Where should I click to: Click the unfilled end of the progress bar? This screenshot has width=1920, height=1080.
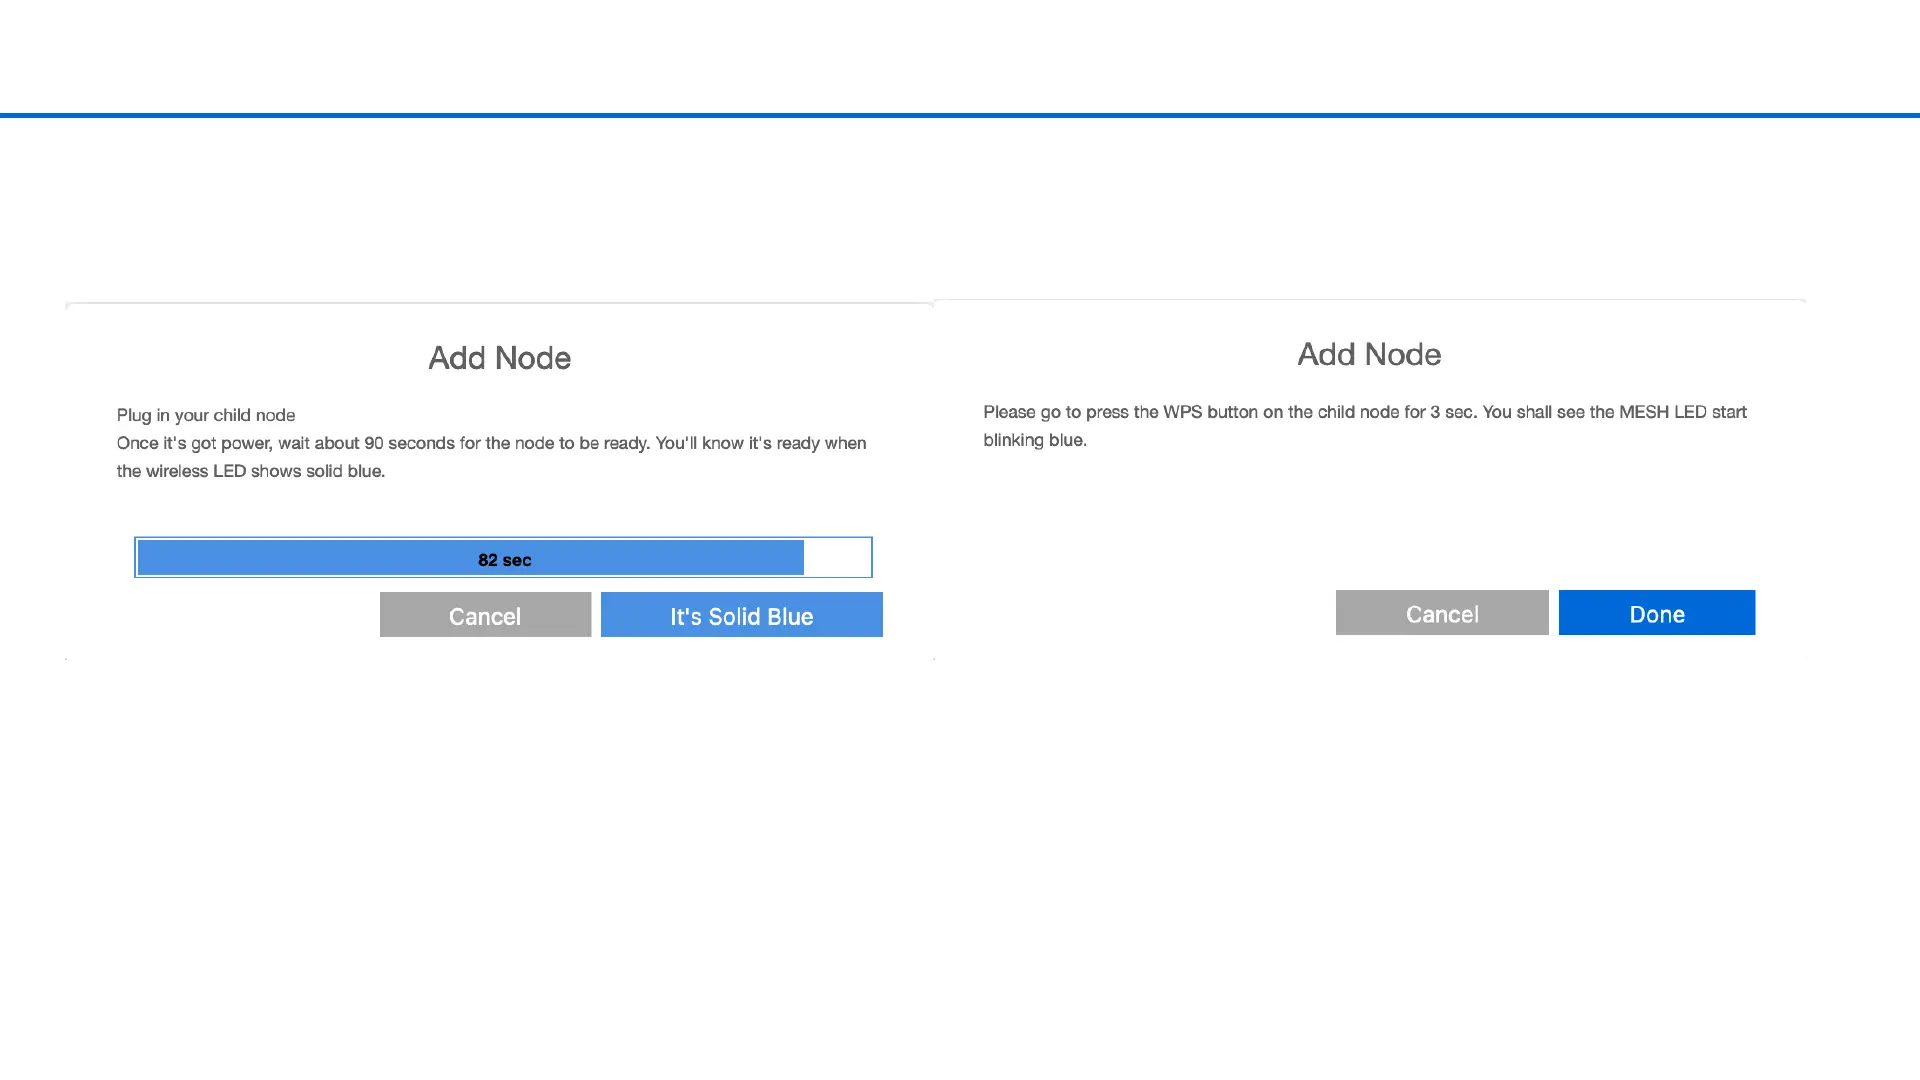tap(837, 558)
